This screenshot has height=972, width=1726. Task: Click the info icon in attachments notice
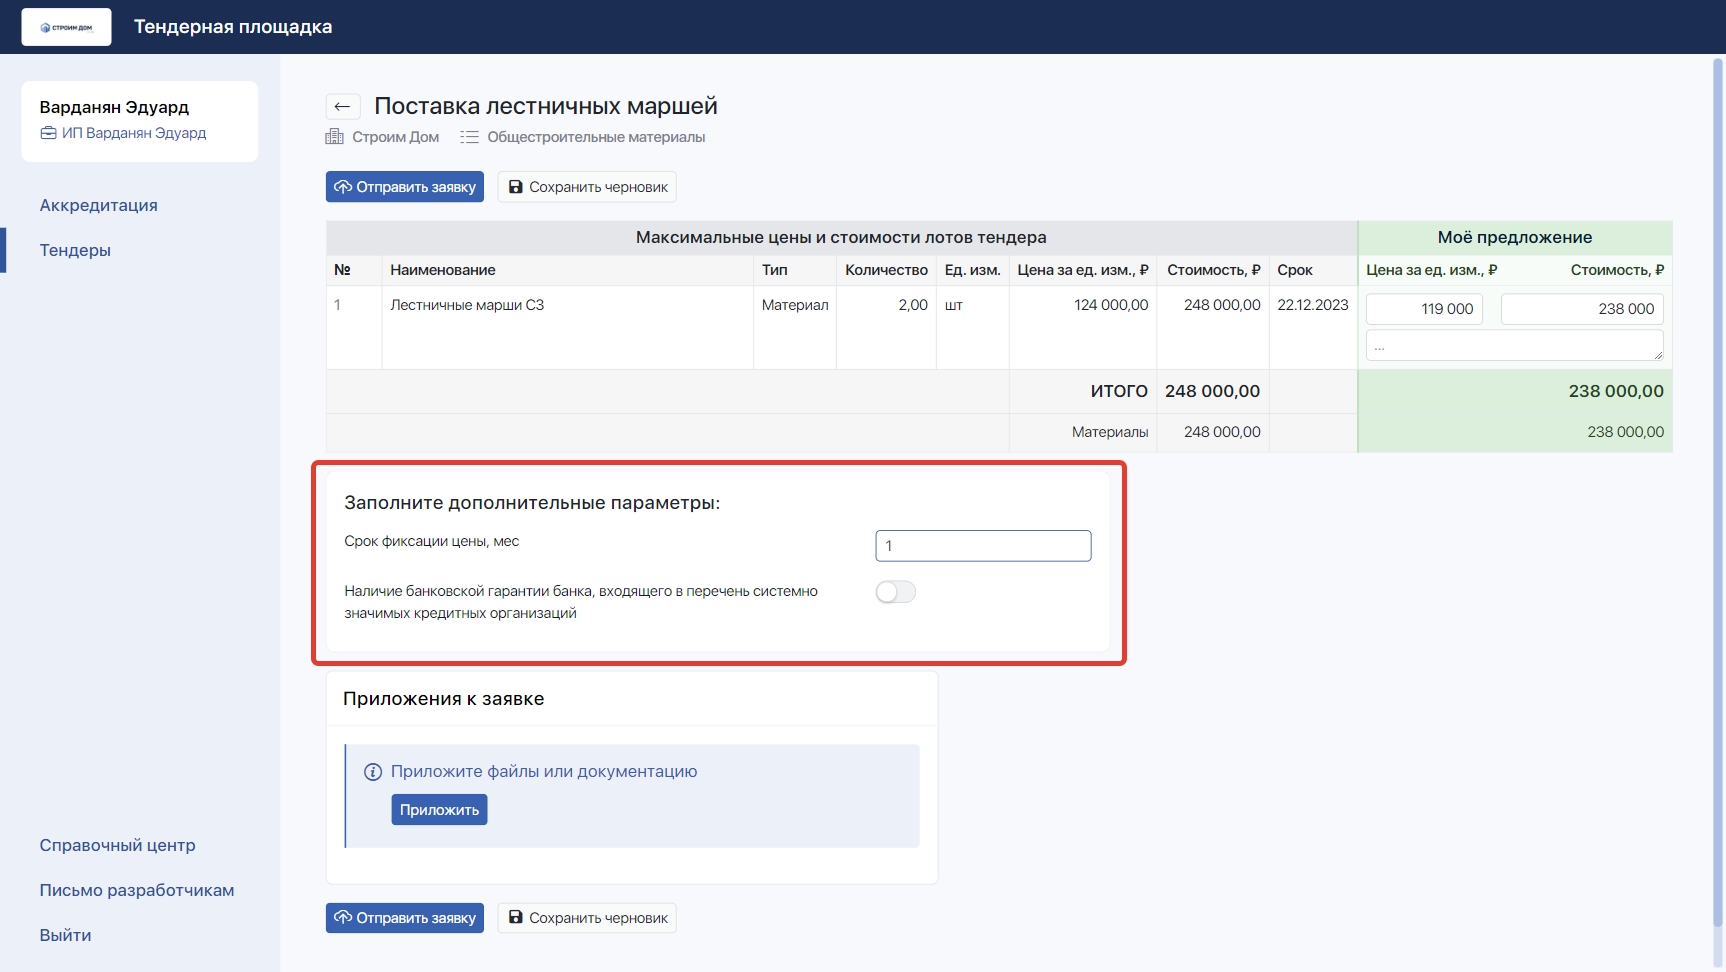pos(373,772)
